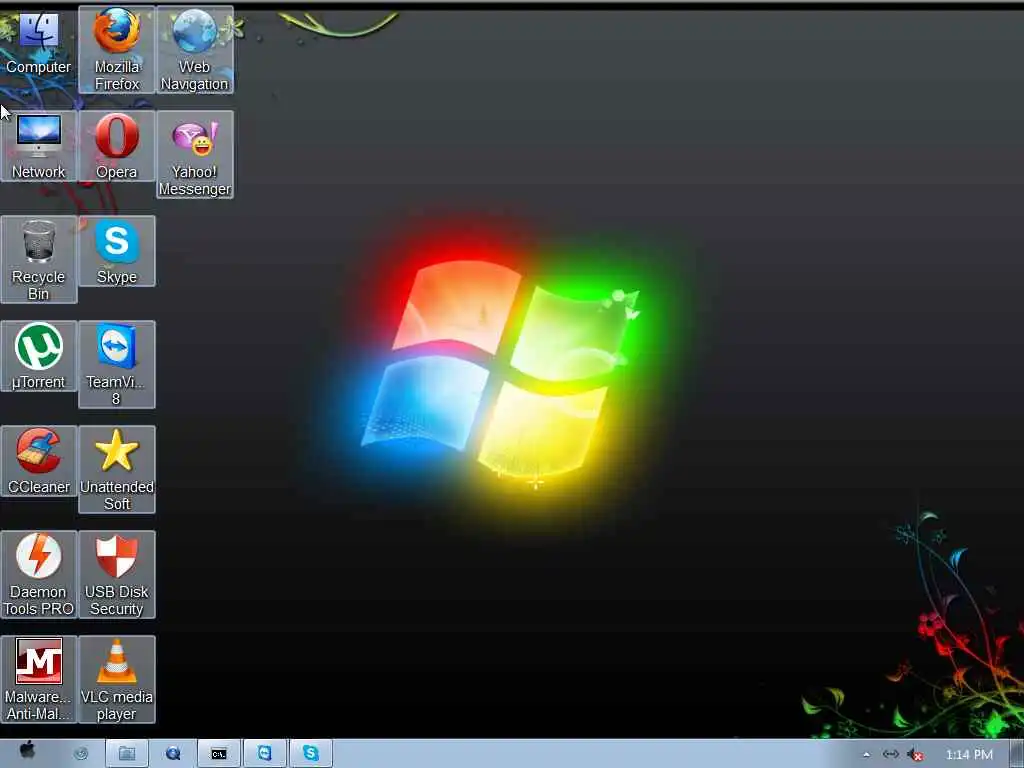Launch Skype from the desktop icon
The image size is (1024, 768).
(x=117, y=251)
